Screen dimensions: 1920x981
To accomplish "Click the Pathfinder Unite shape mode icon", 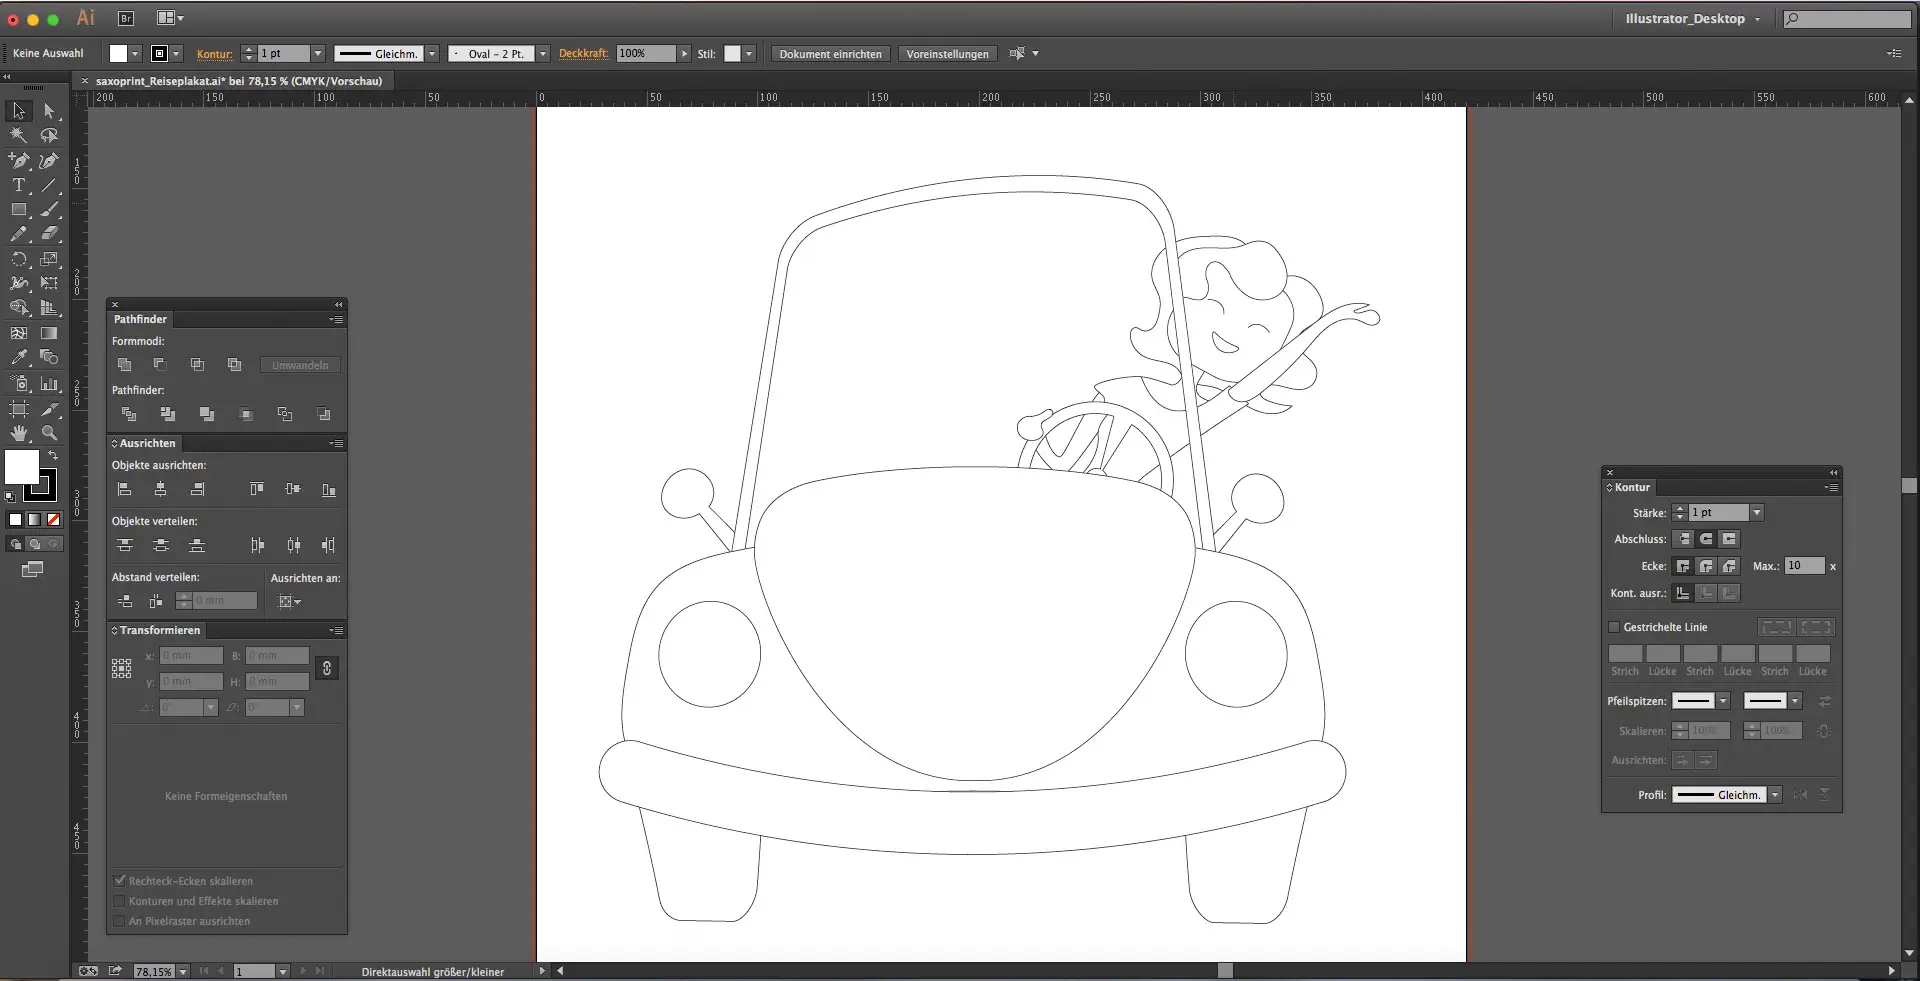I will pyautogui.click(x=125, y=365).
